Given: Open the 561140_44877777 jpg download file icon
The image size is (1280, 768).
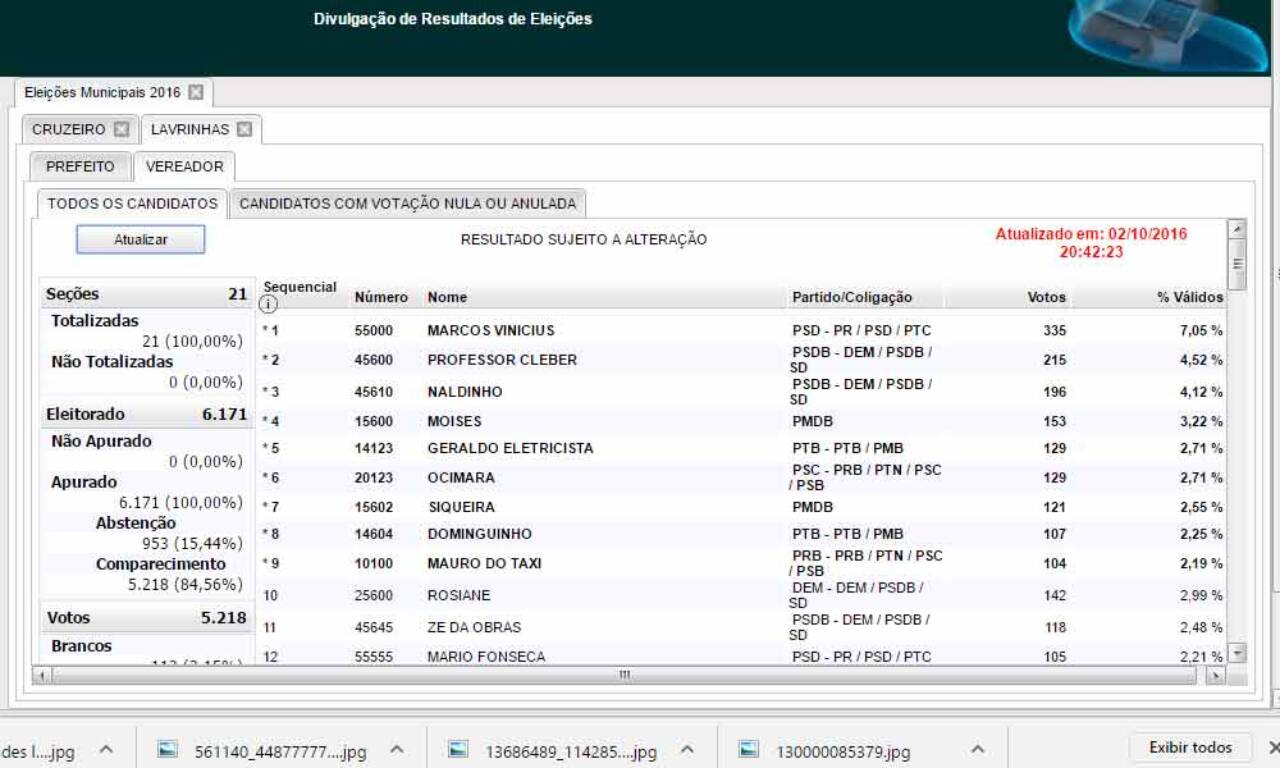Looking at the screenshot, I should (169, 751).
